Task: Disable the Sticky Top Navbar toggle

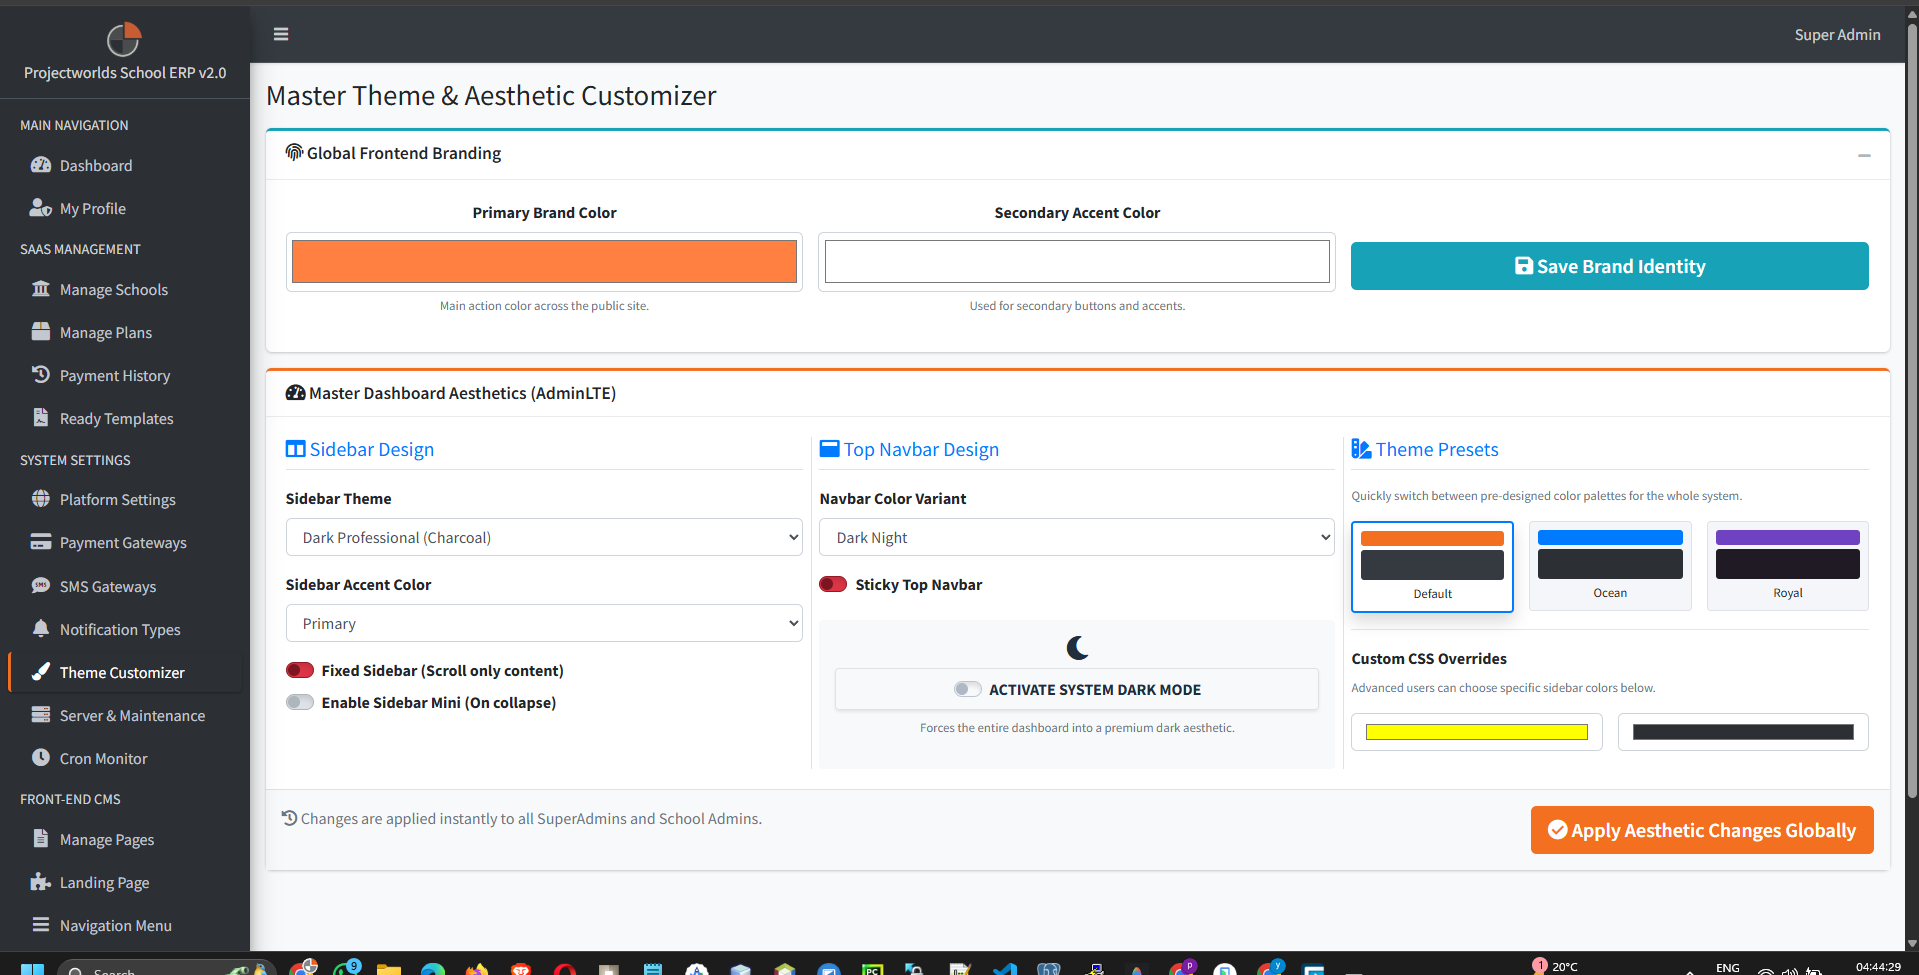Action: point(833,584)
